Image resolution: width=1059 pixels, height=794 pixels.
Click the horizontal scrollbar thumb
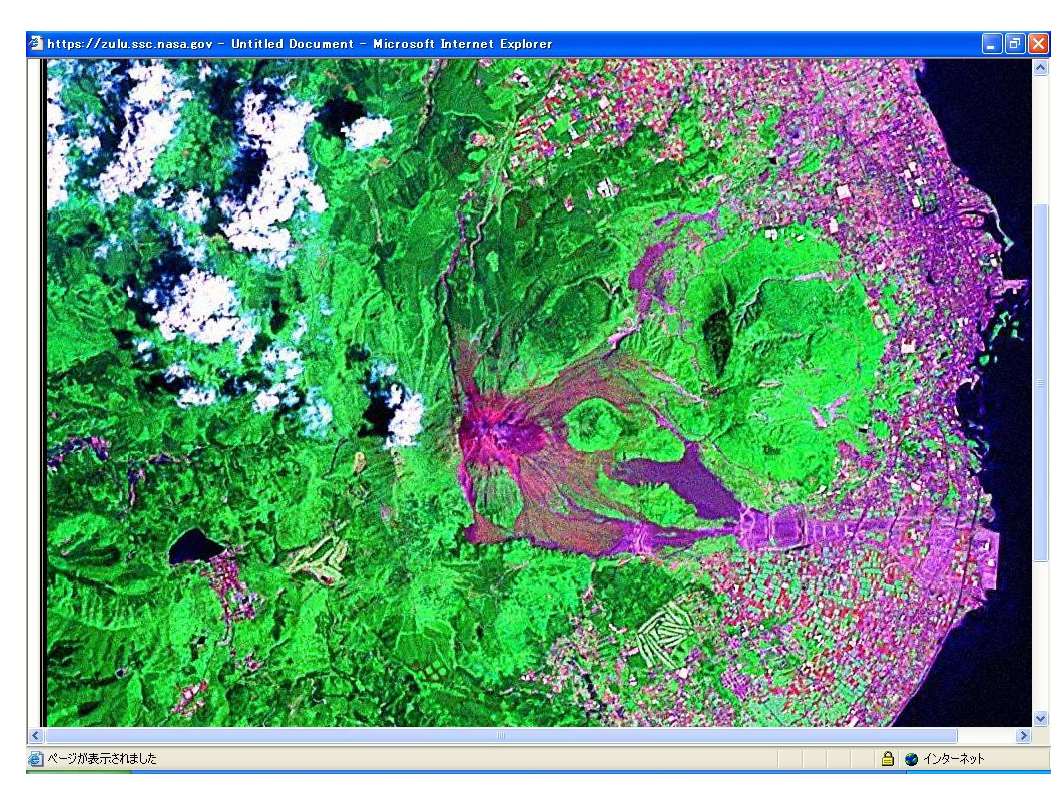point(500,735)
